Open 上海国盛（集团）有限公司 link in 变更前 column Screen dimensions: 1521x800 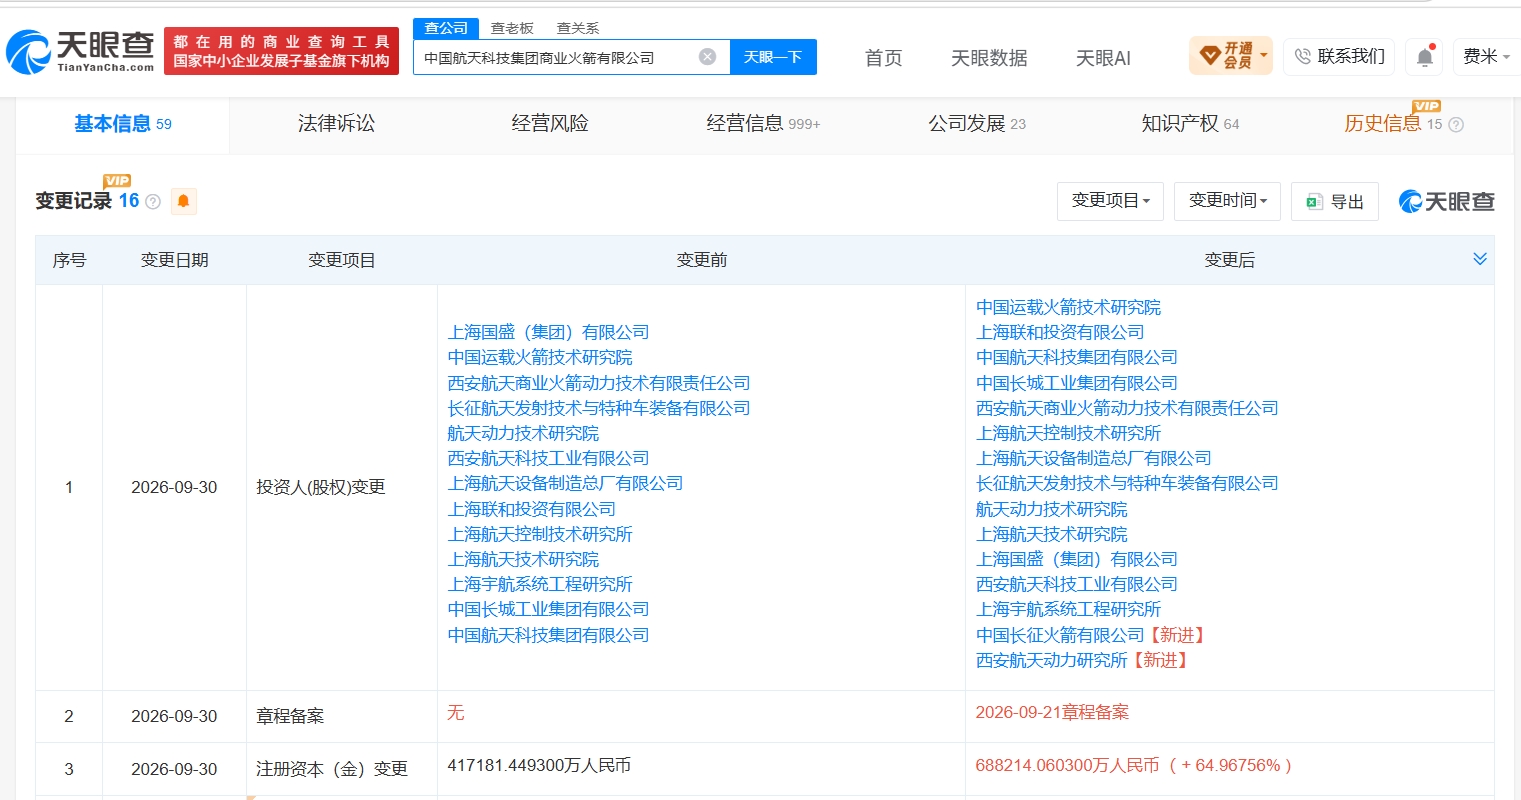click(x=548, y=332)
